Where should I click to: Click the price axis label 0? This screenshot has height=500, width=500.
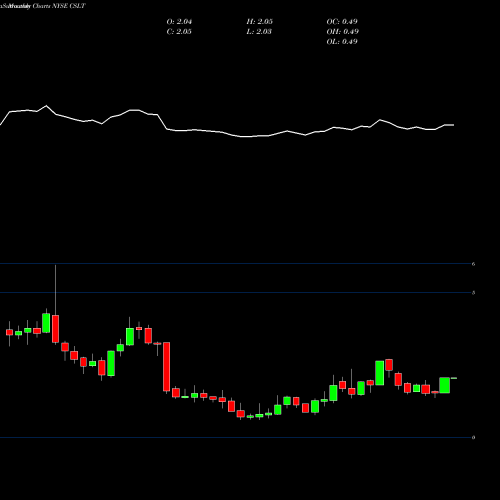coord(473,437)
